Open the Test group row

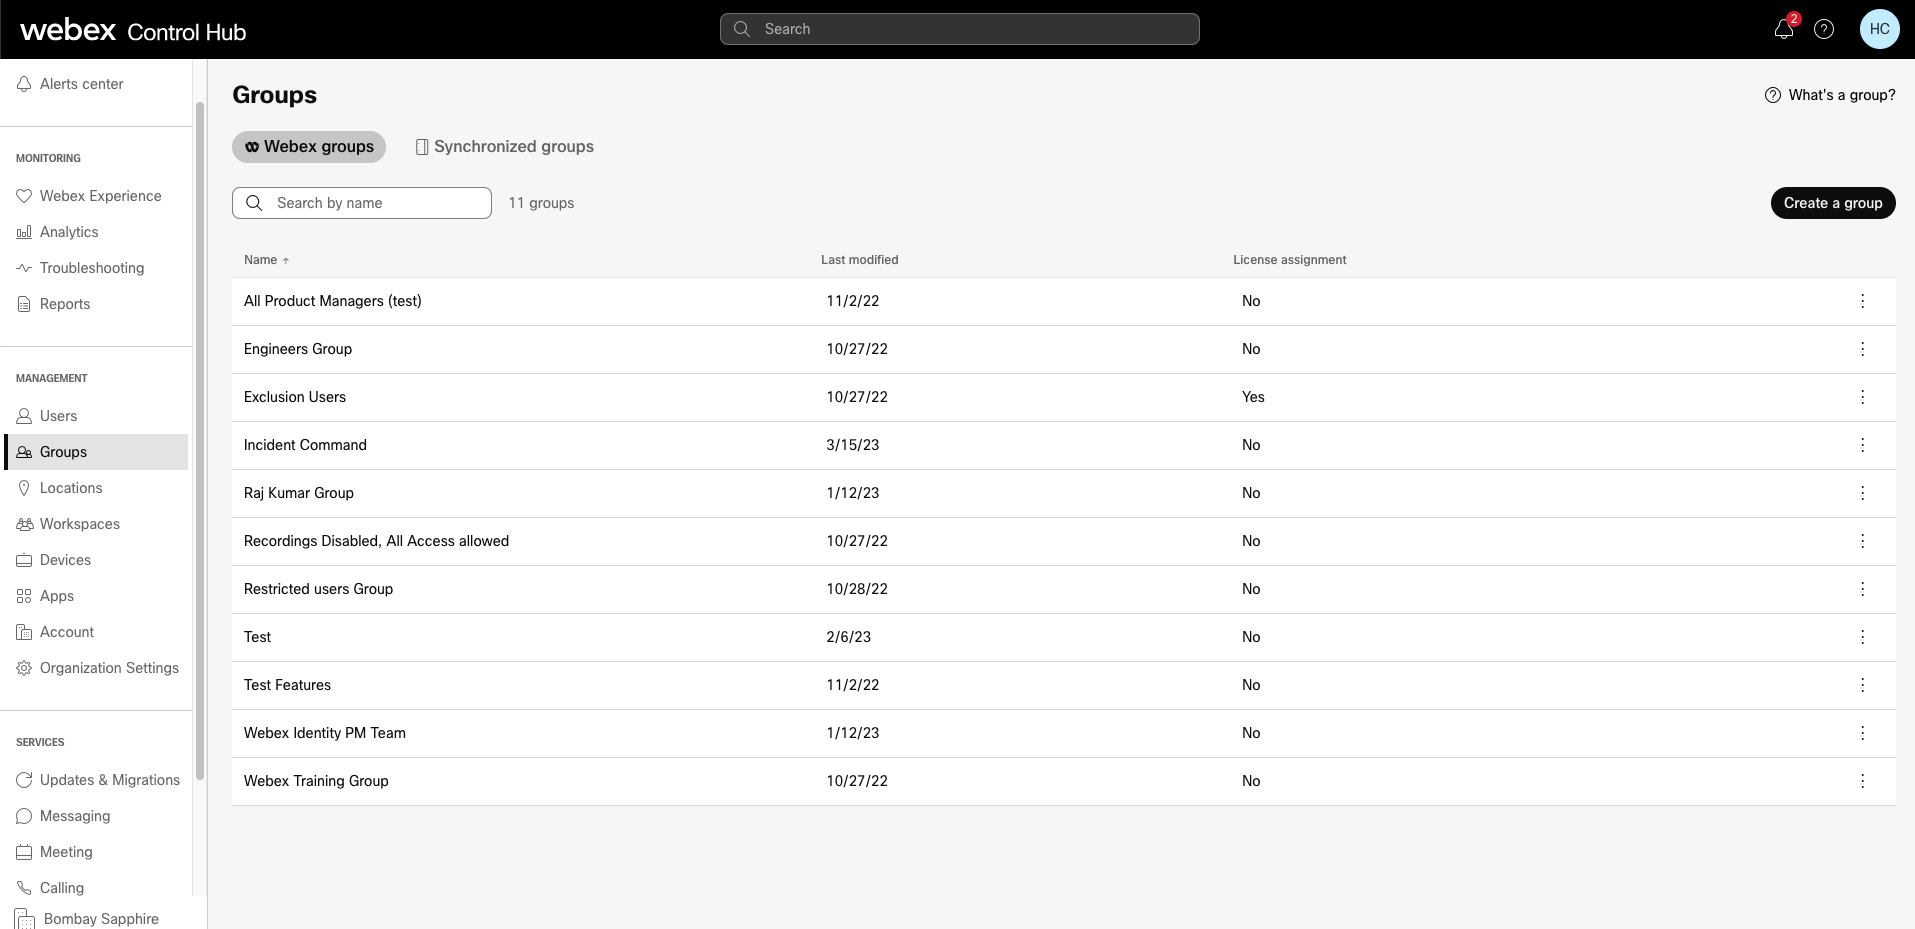click(x=1064, y=637)
